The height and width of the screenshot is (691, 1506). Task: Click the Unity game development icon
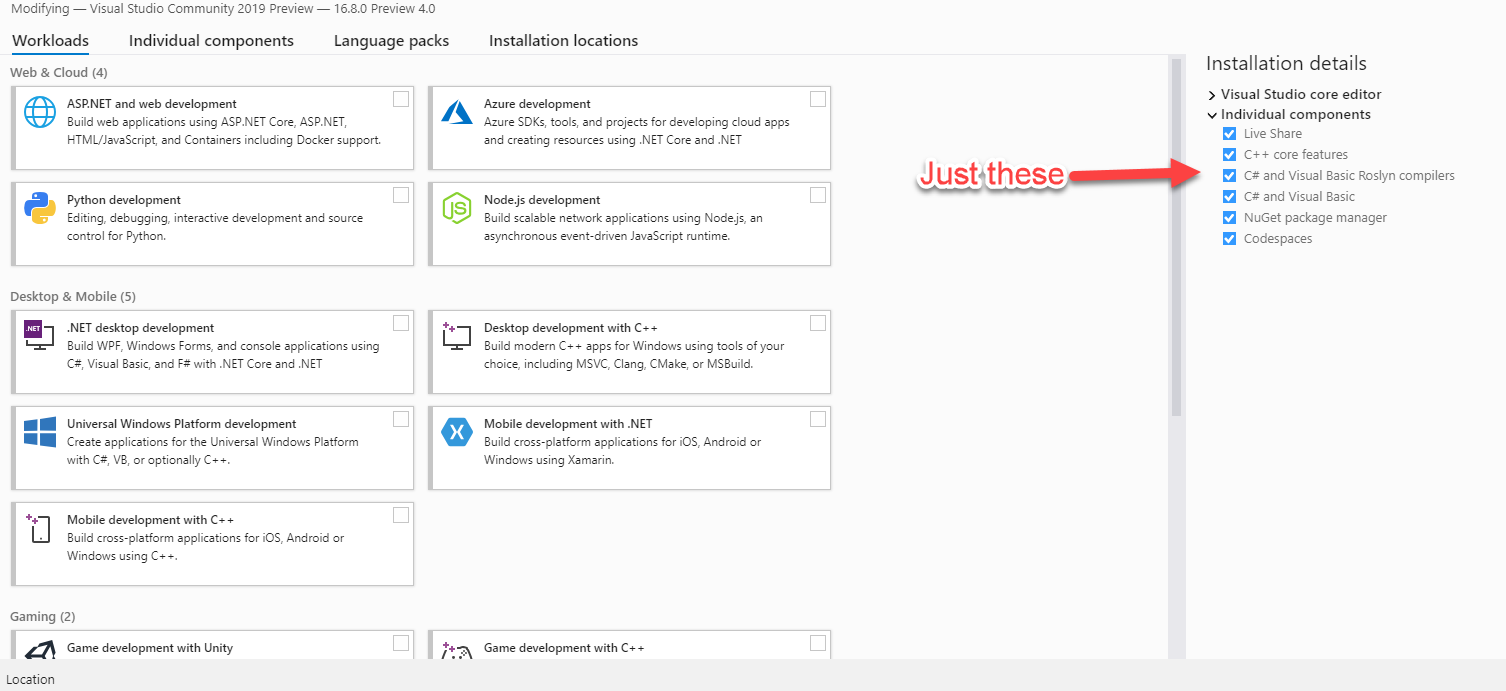pos(40,651)
